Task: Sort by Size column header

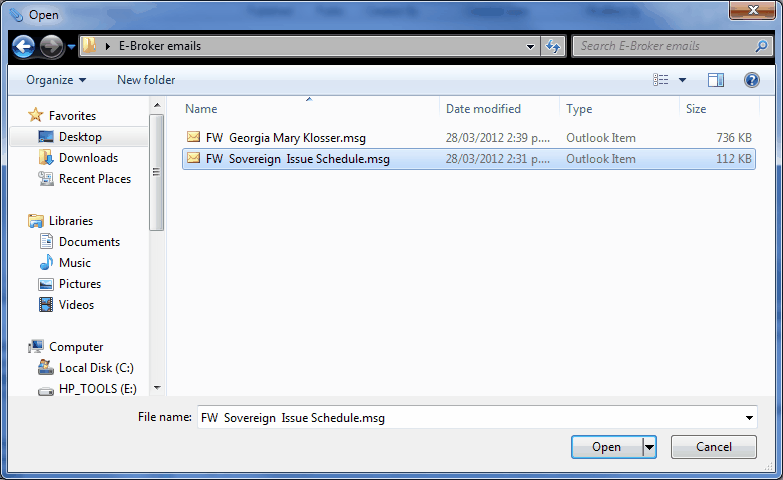Action: [696, 109]
